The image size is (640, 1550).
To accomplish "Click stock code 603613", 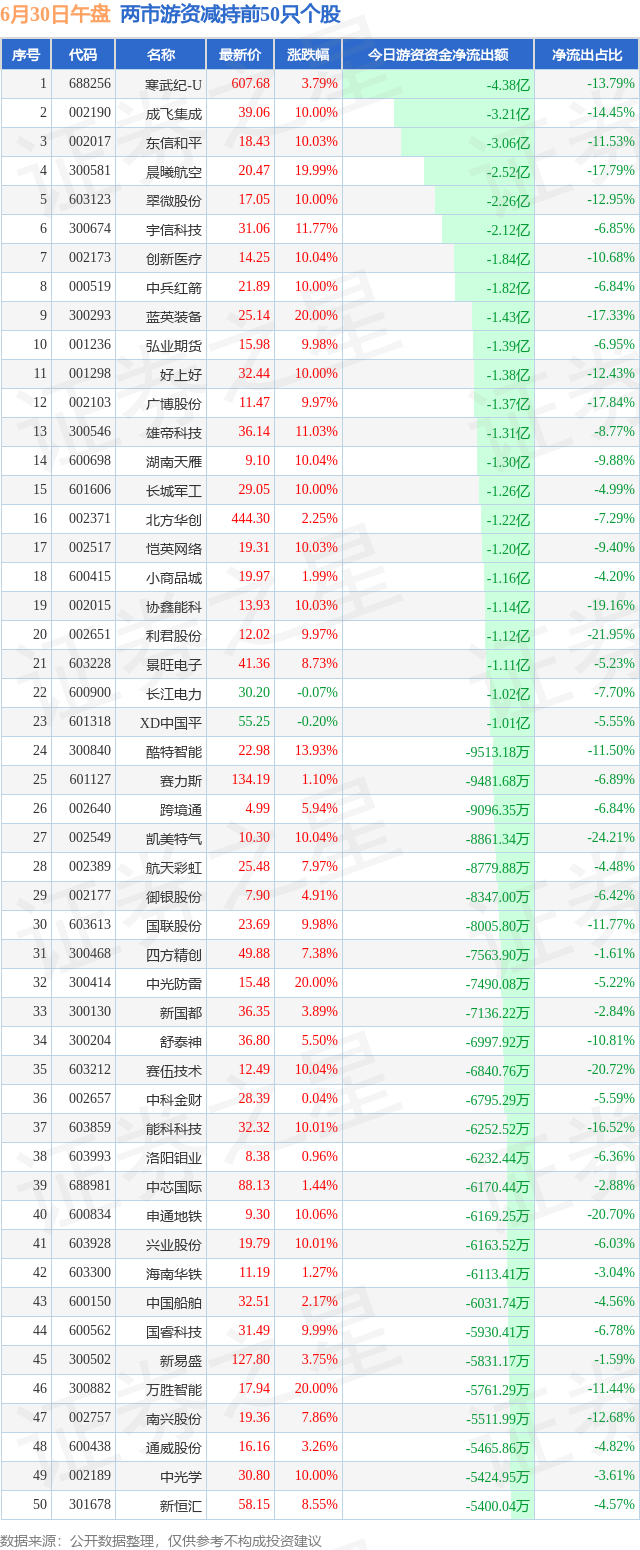I will 90,925.
